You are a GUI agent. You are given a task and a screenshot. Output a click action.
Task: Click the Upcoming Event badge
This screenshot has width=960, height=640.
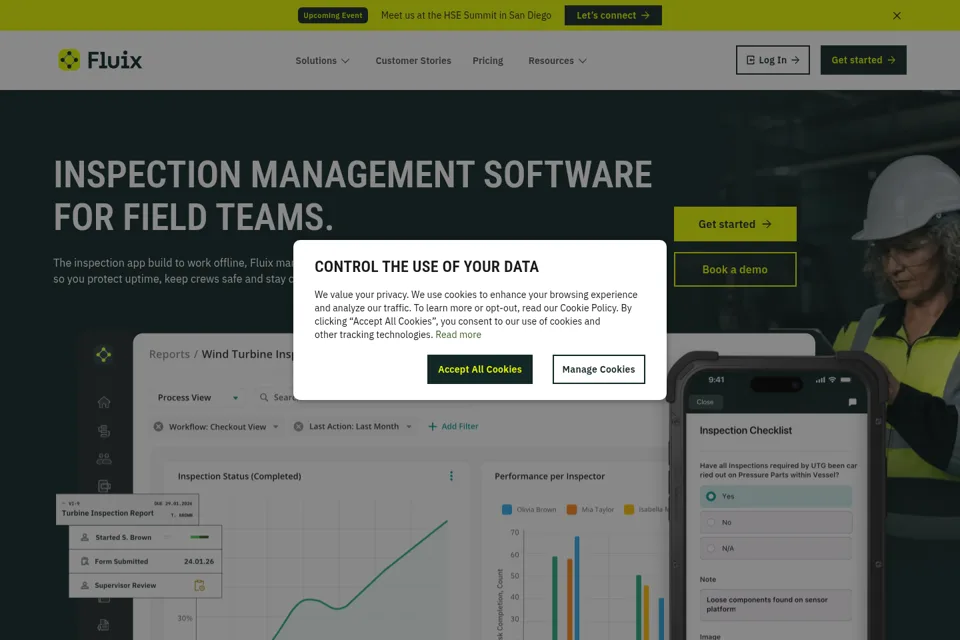click(332, 15)
